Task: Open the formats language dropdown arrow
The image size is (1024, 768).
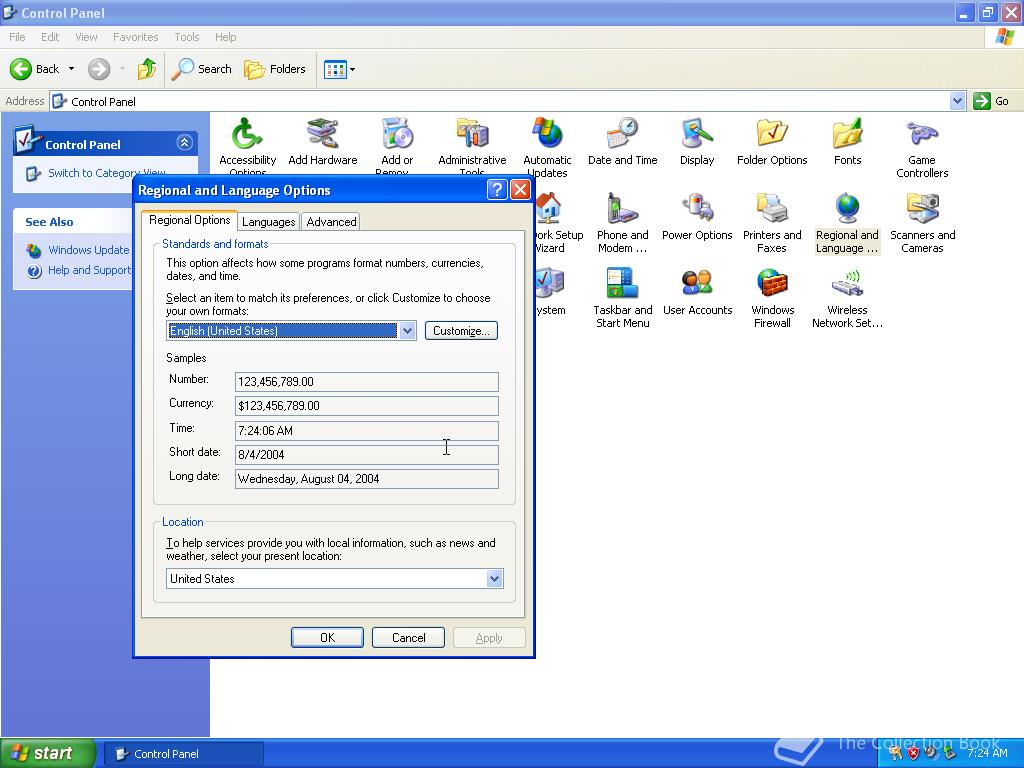Action: point(408,330)
